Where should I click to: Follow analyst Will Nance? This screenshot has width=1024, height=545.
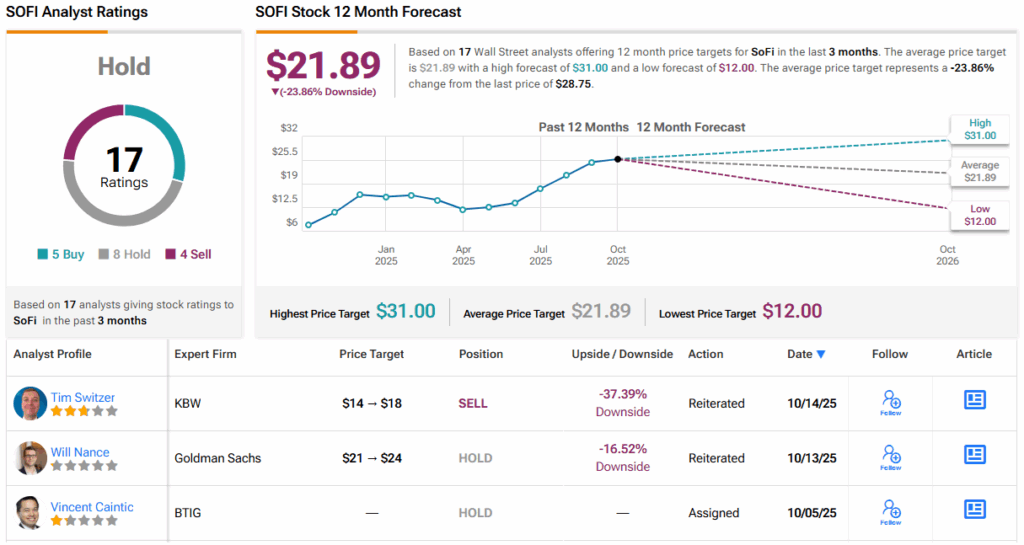pyautogui.click(x=890, y=457)
